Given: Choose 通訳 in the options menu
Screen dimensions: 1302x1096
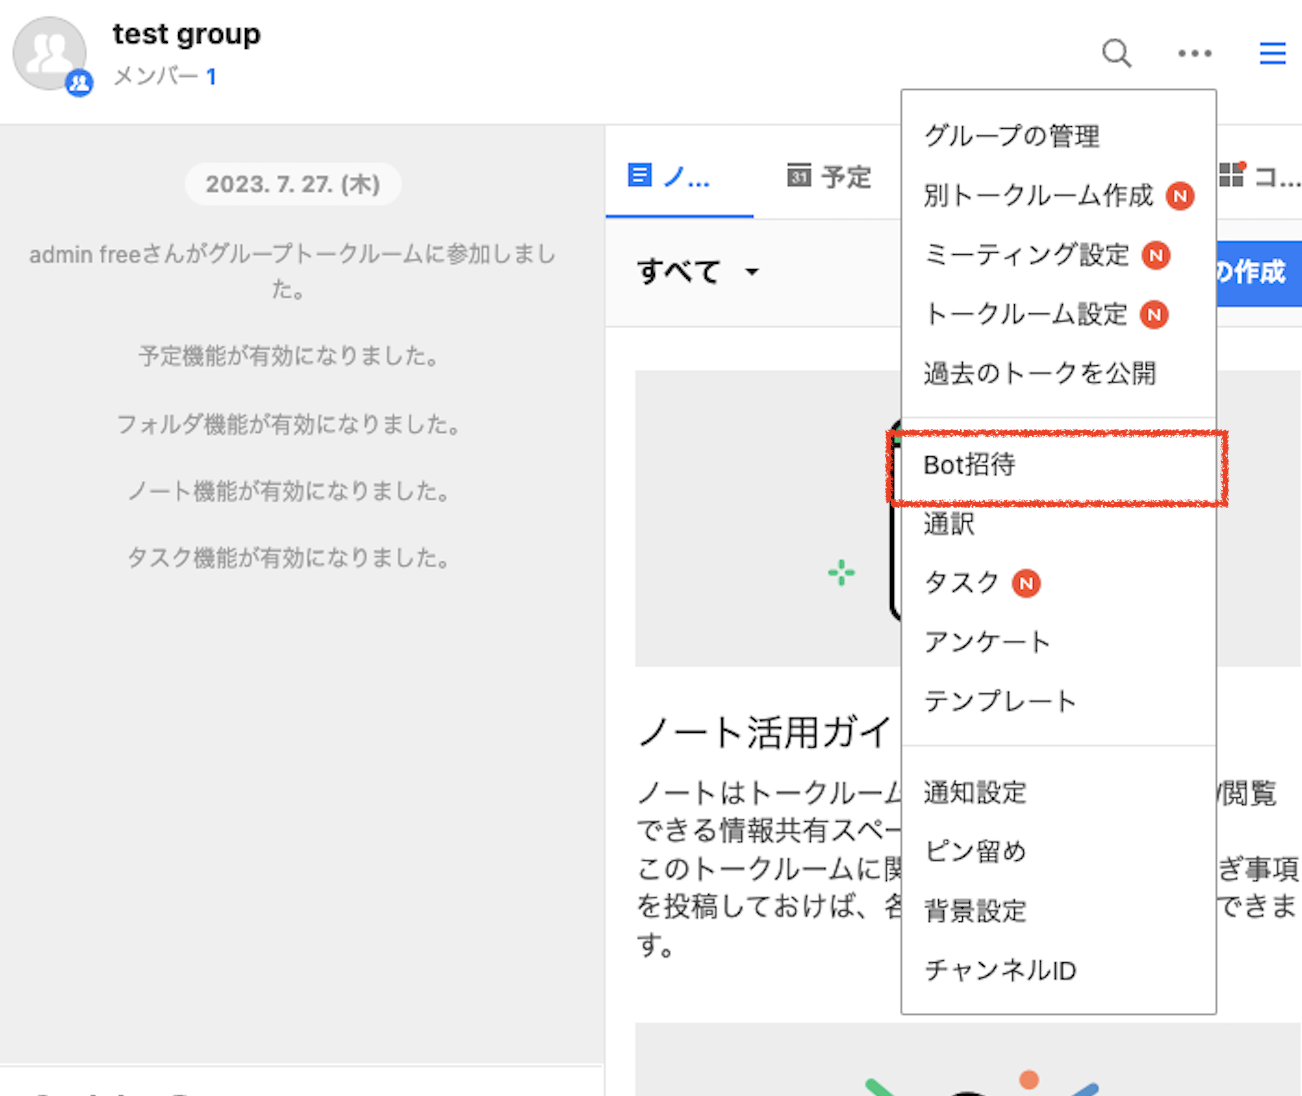Looking at the screenshot, I should point(947,524).
